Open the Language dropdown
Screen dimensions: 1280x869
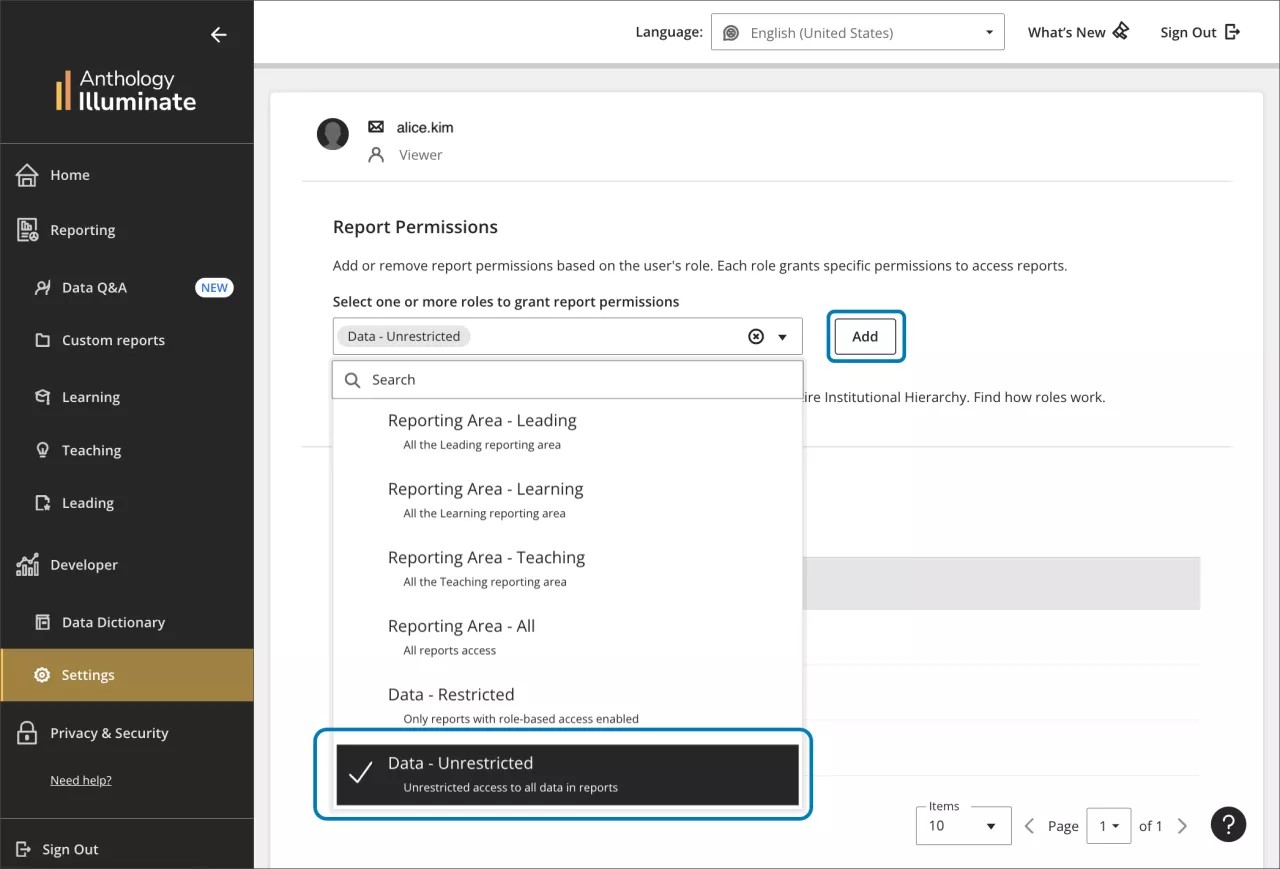[857, 32]
